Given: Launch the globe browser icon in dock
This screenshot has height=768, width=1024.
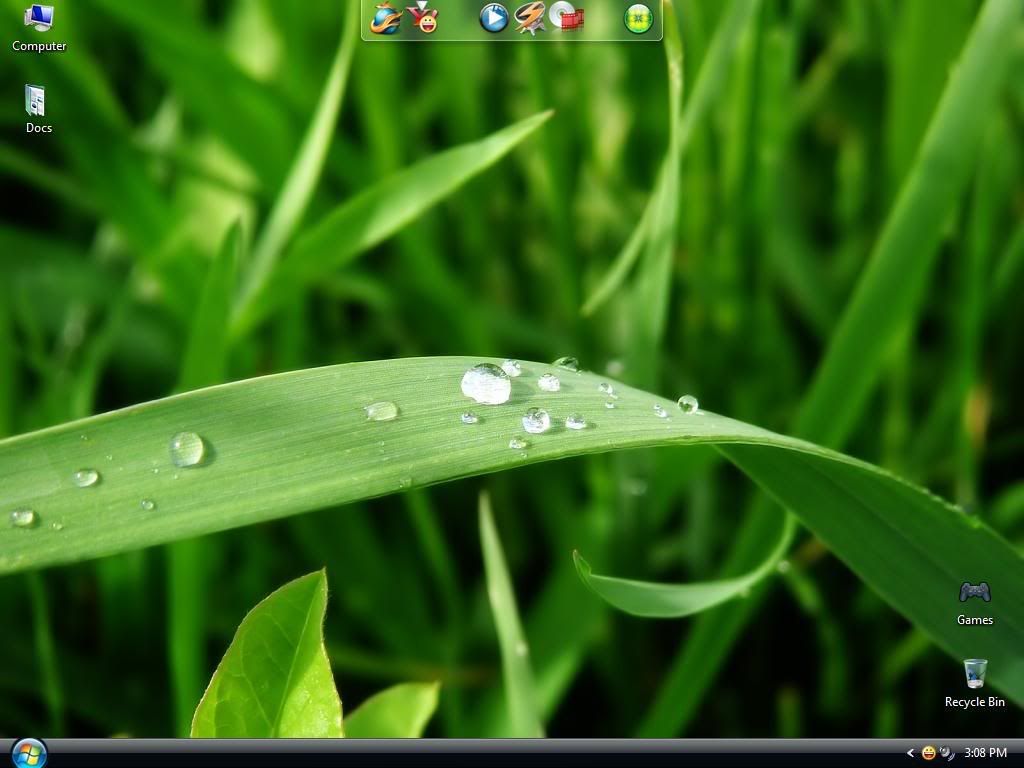Looking at the screenshot, I should (x=386, y=18).
